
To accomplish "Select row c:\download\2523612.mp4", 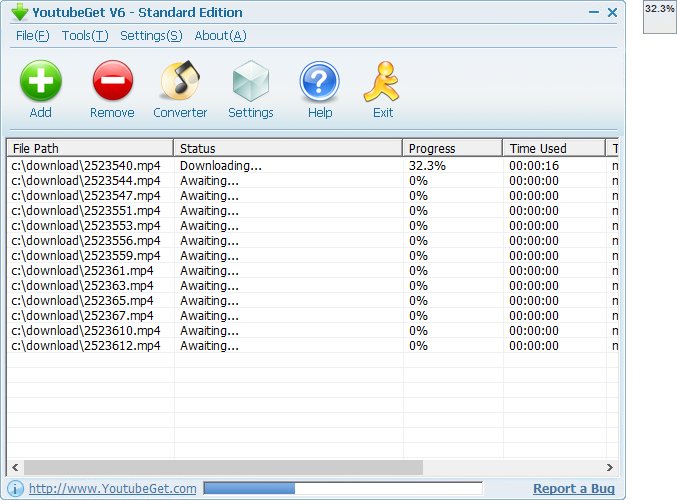I will (x=313, y=345).
